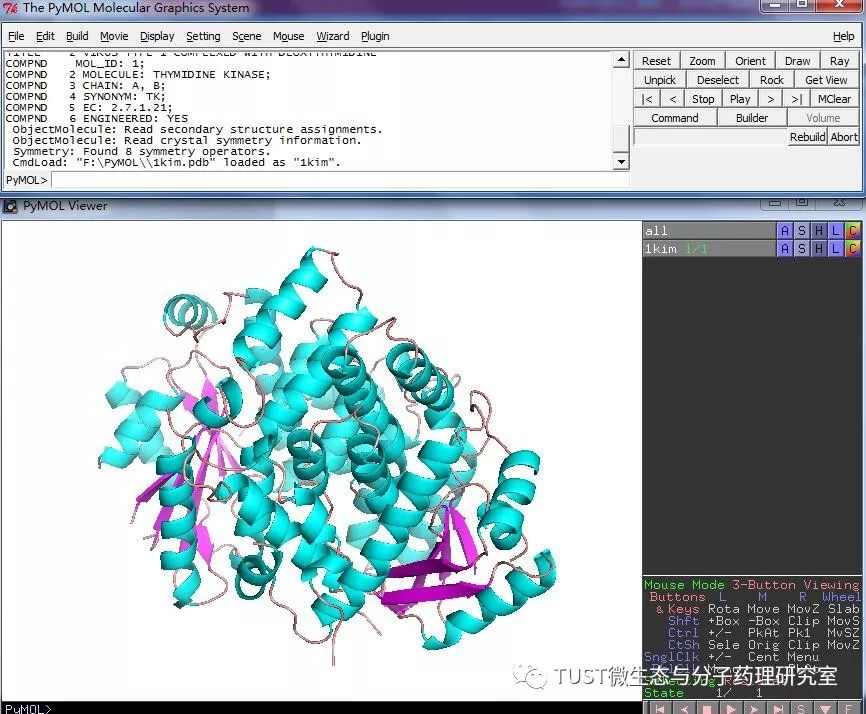Toggle Rock animation of the molecule
The height and width of the screenshot is (714, 866).
pyautogui.click(x=771, y=80)
